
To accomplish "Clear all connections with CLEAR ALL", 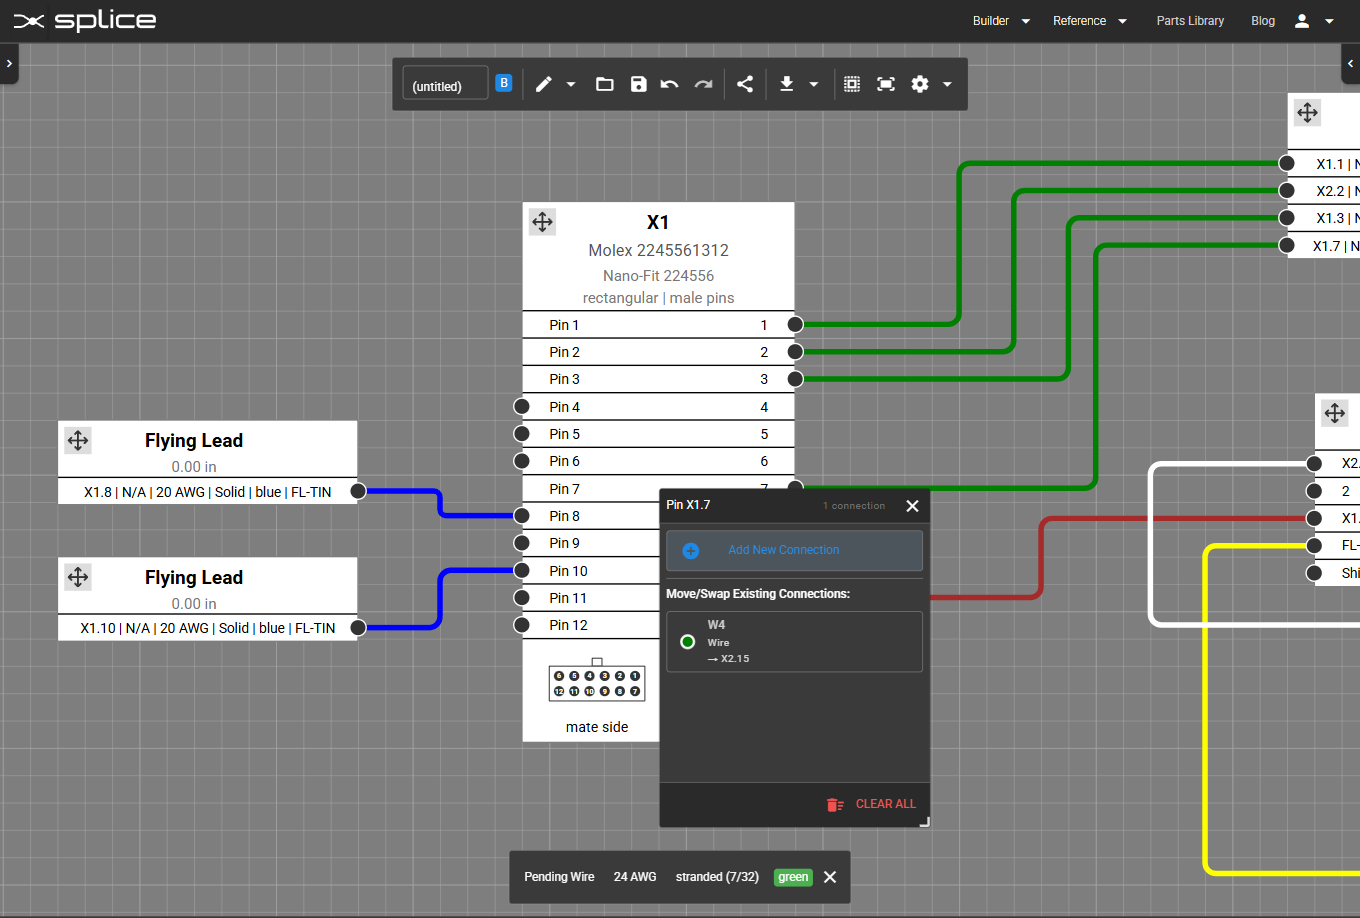I will pos(885,804).
